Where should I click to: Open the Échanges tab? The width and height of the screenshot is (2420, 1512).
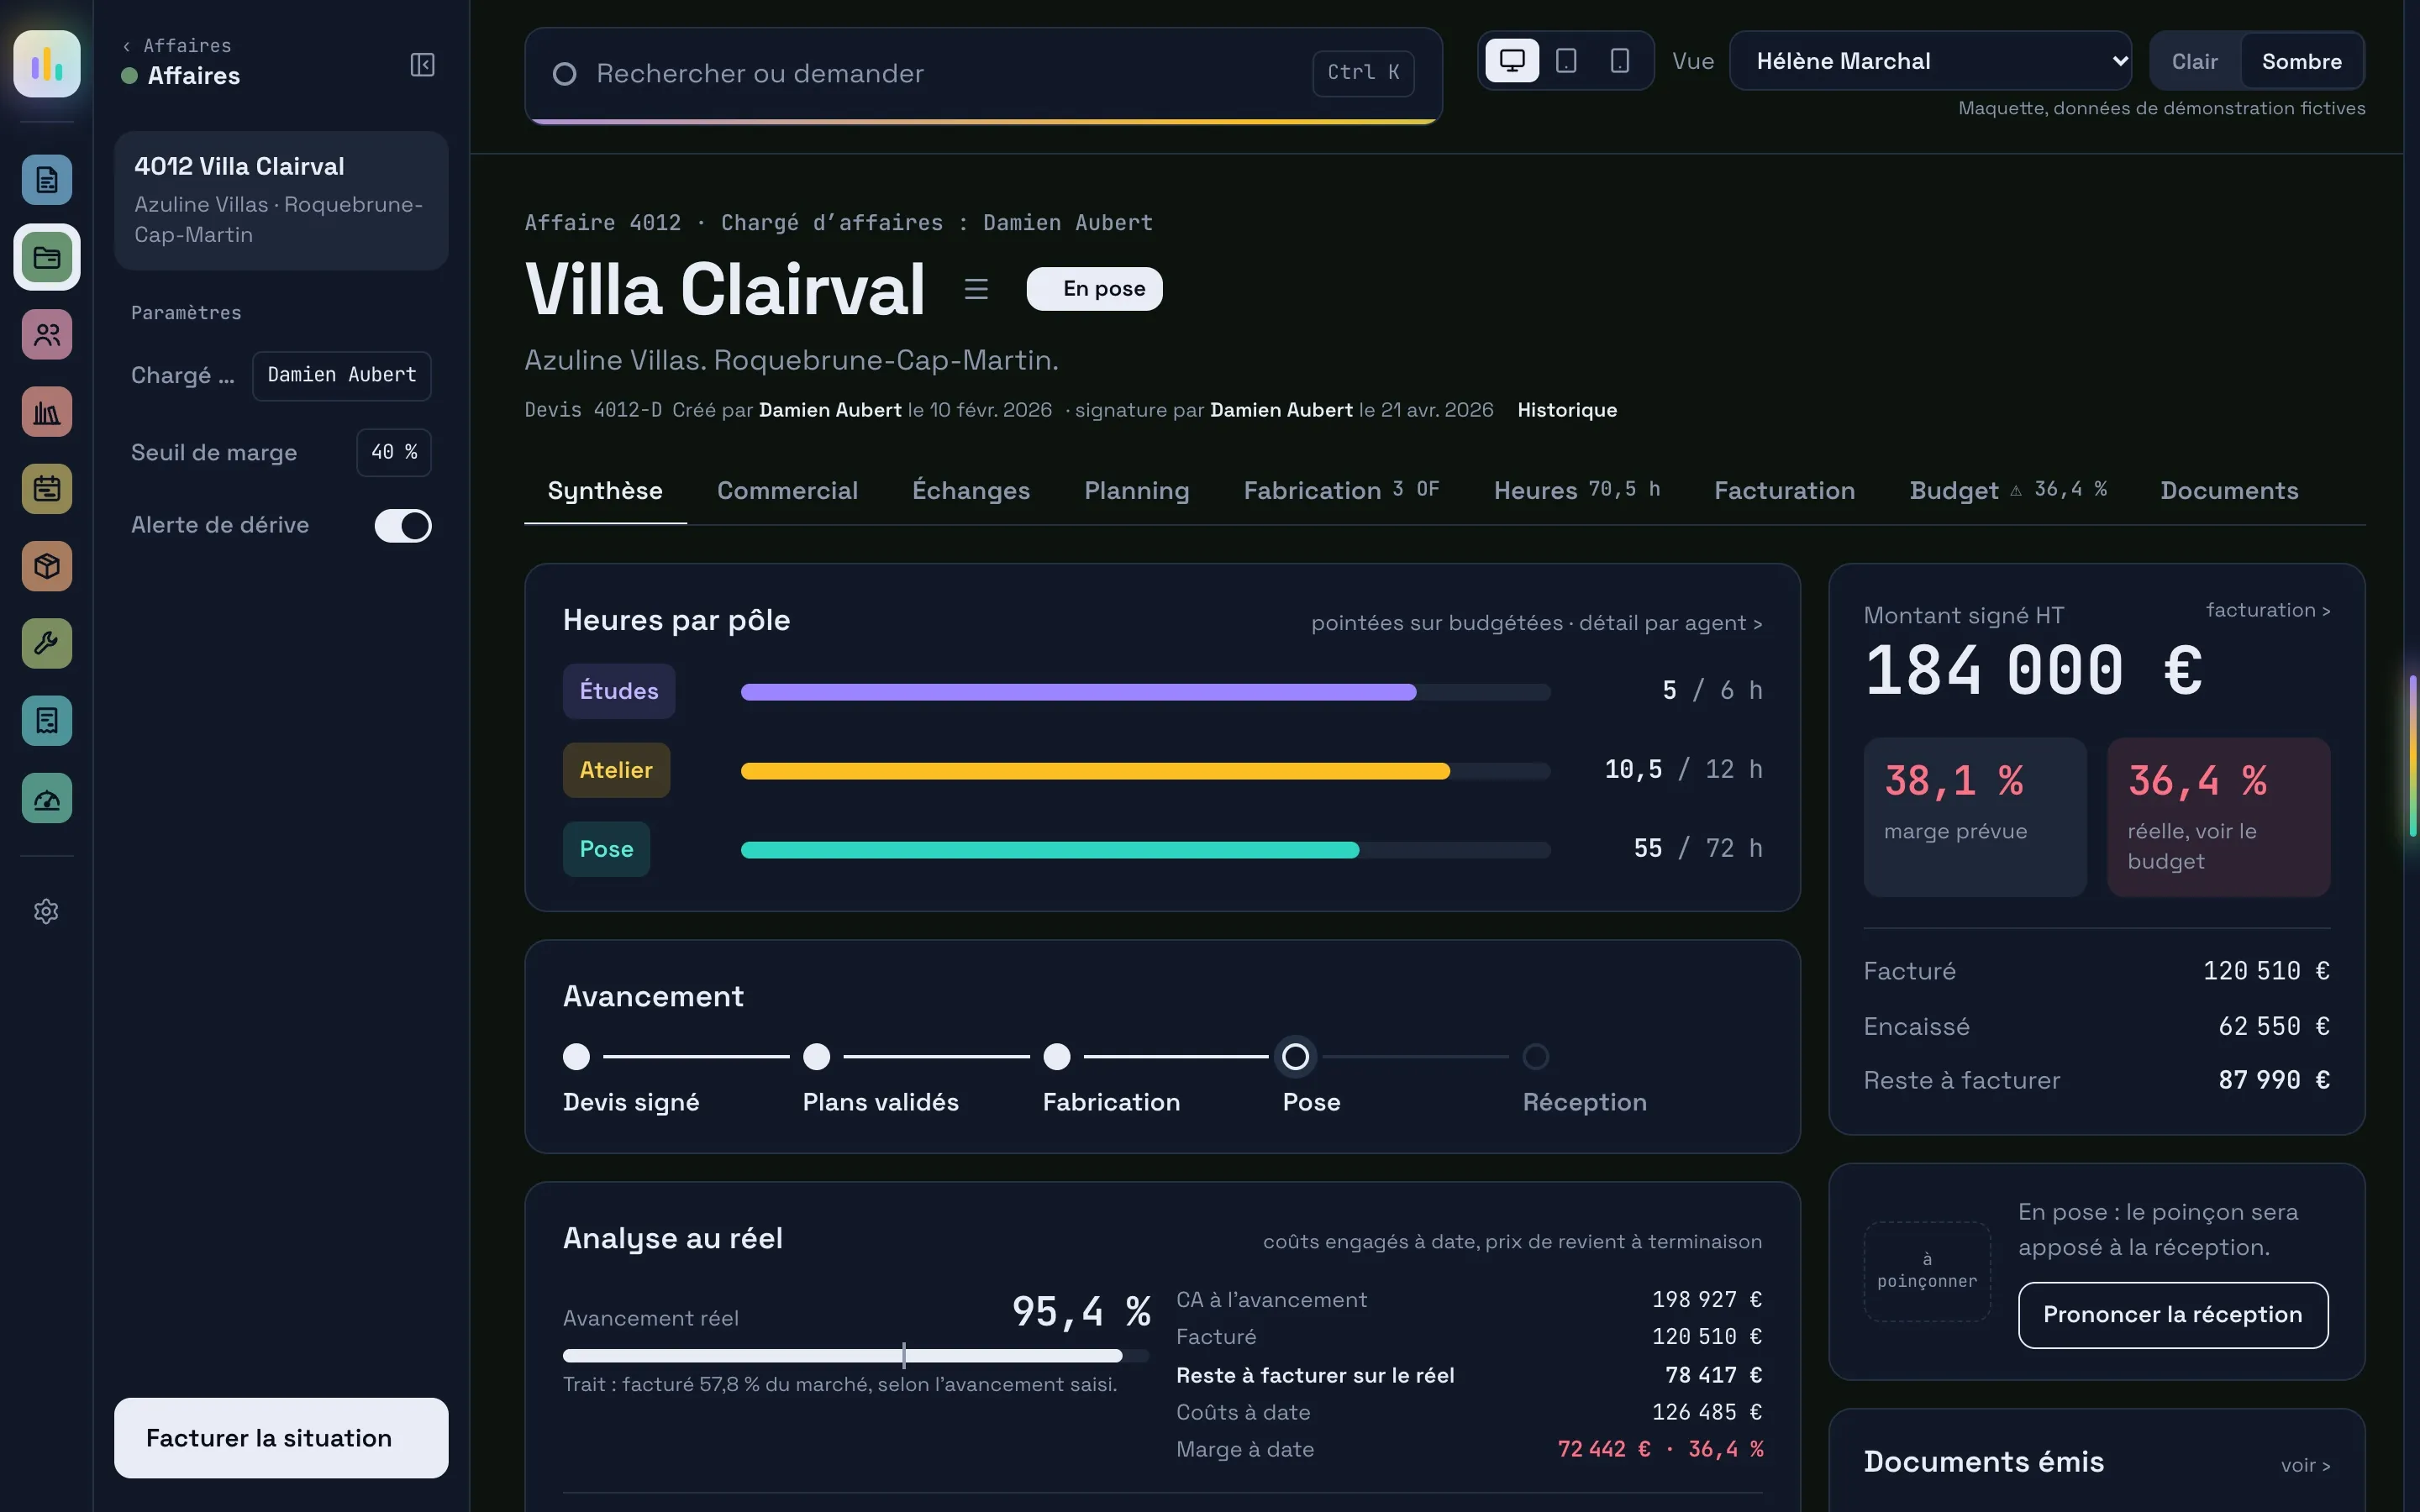970,491
